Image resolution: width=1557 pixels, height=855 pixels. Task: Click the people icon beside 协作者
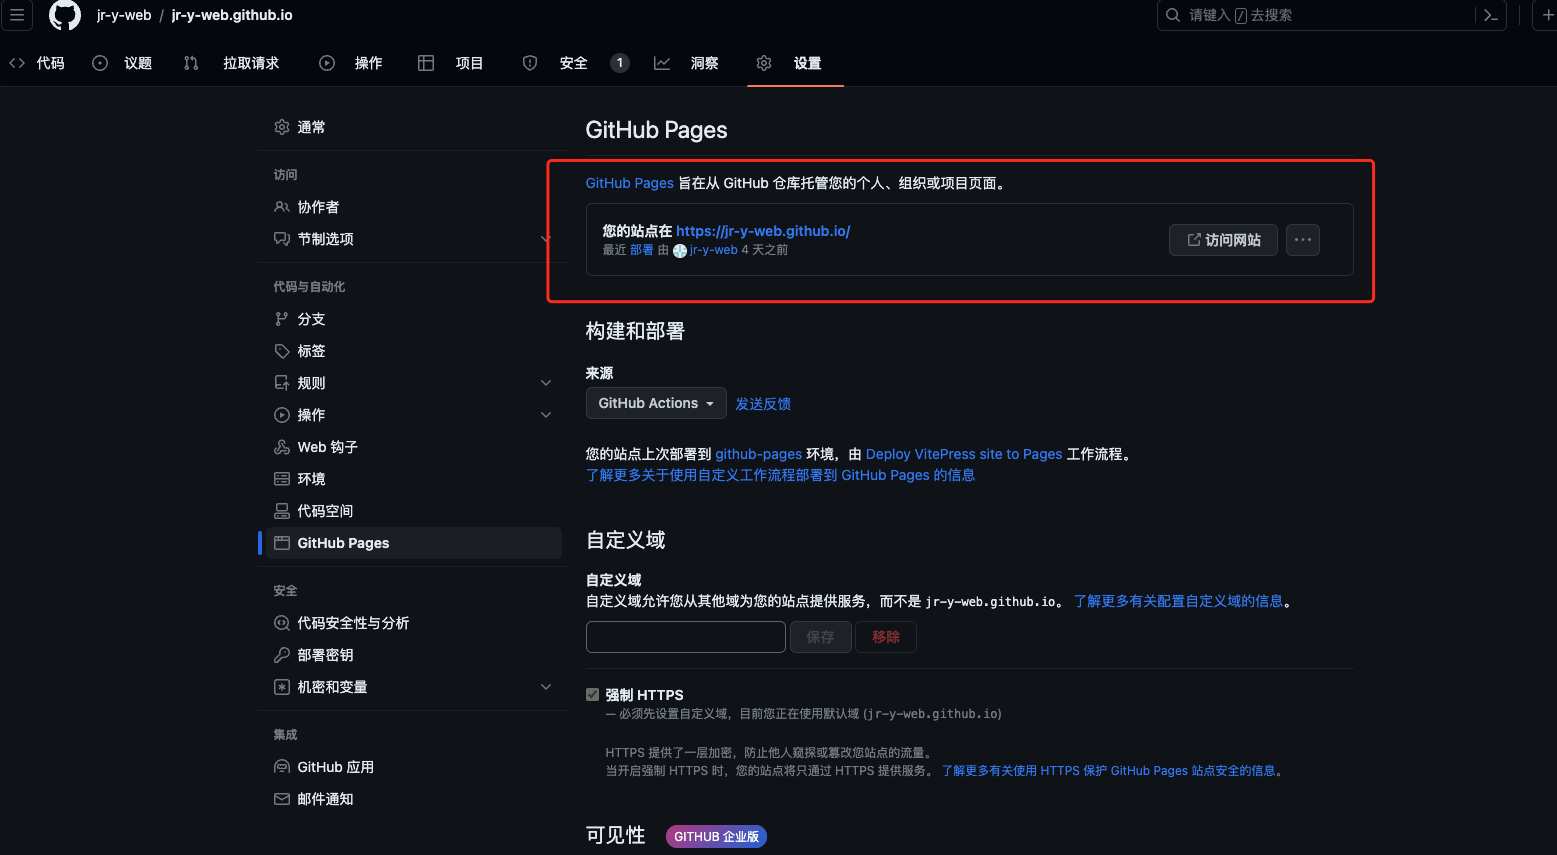click(282, 207)
